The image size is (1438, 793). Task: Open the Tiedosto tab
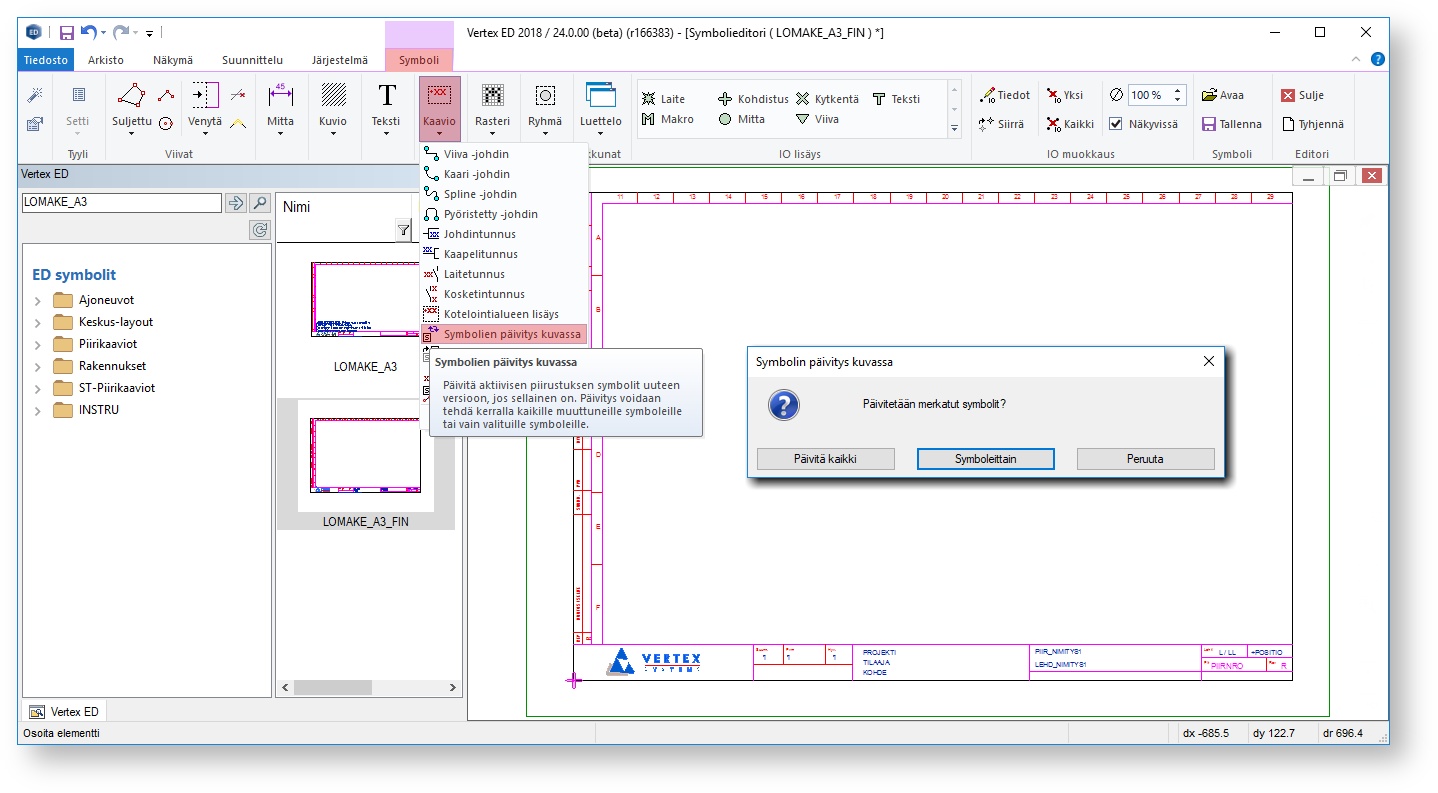pyautogui.click(x=44, y=60)
